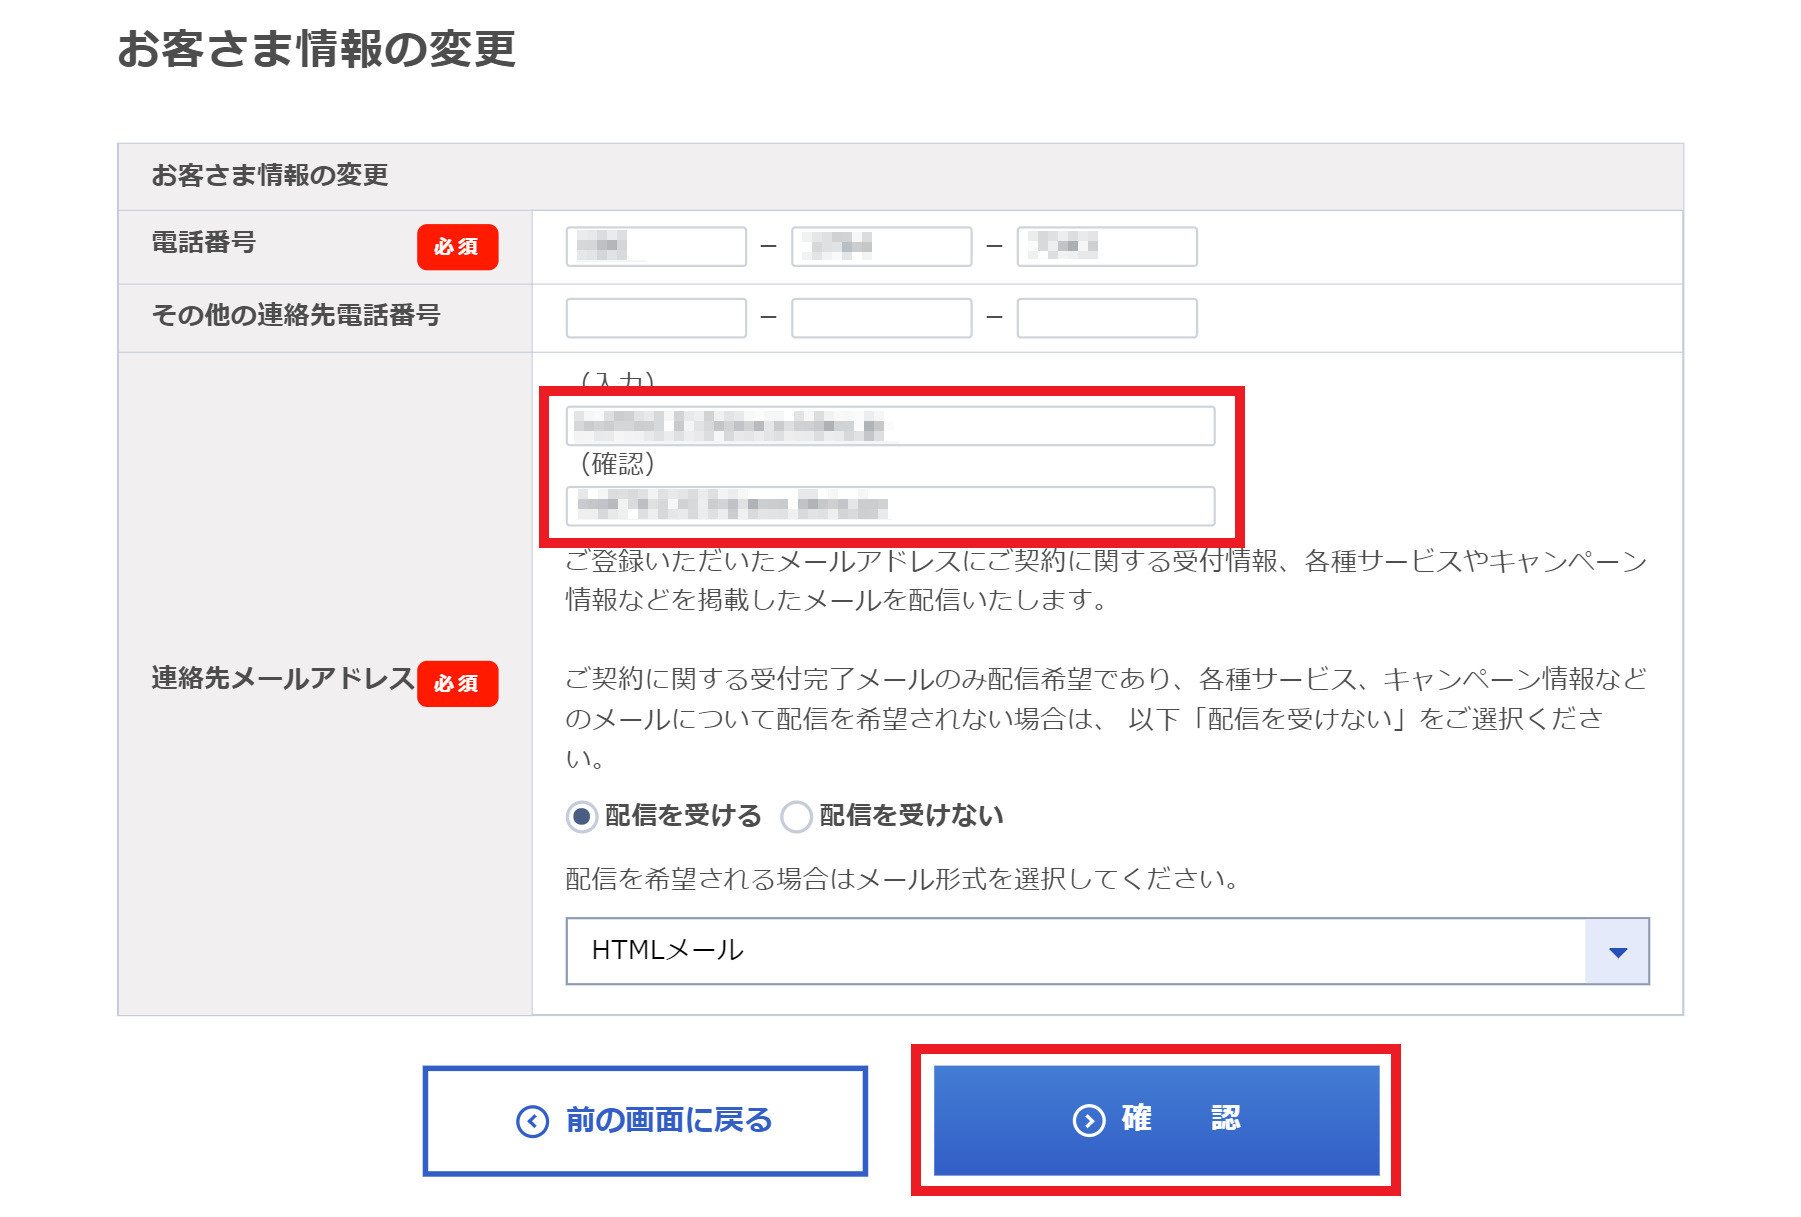Select the 配信を受けない radio button

(795, 816)
